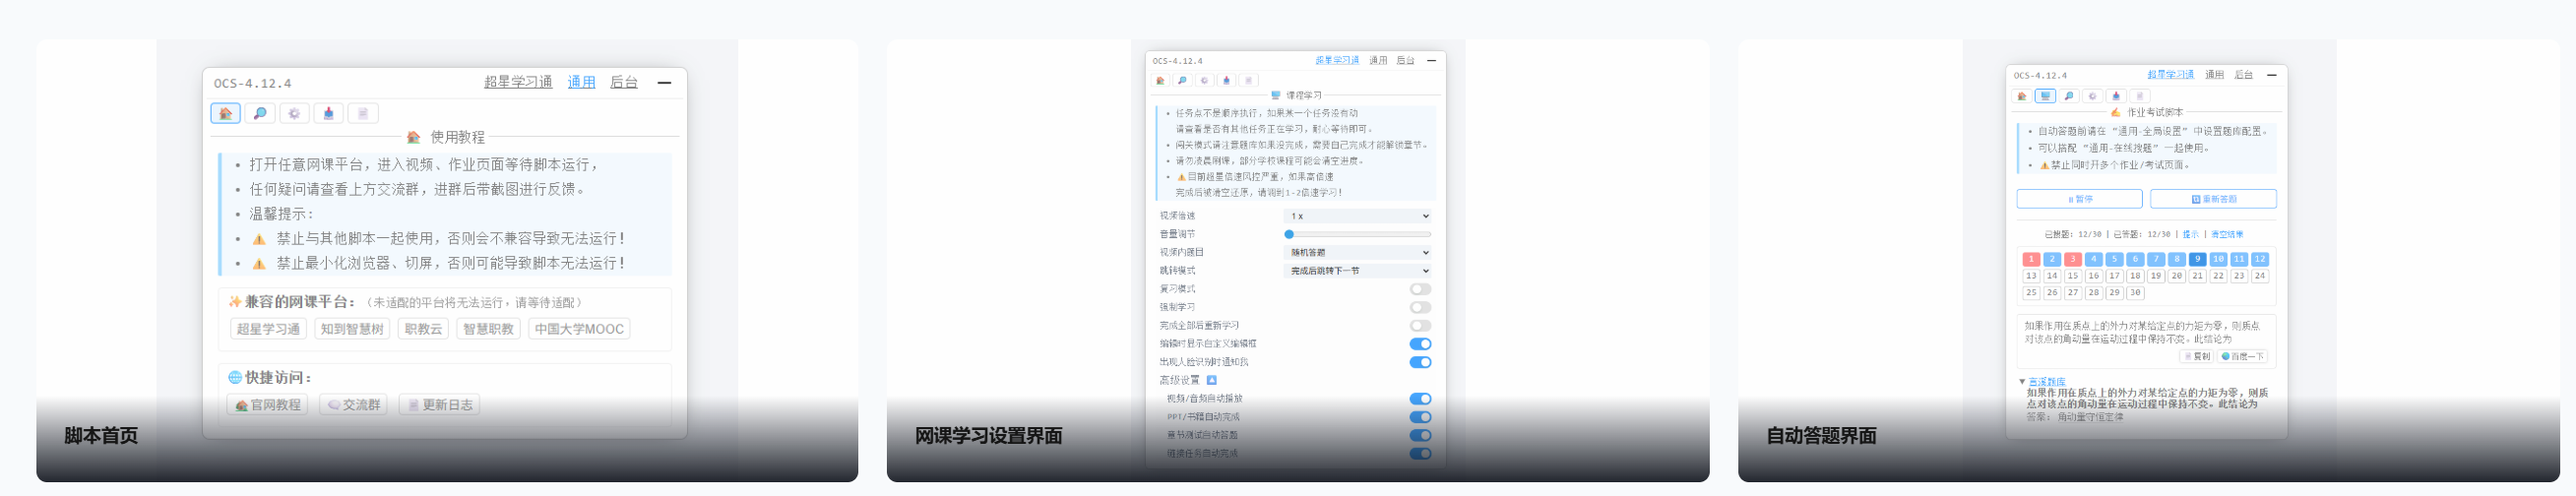The height and width of the screenshot is (496, 2576).
Task: Open 后台 tab in 脚本首页 panel
Action: point(624,82)
